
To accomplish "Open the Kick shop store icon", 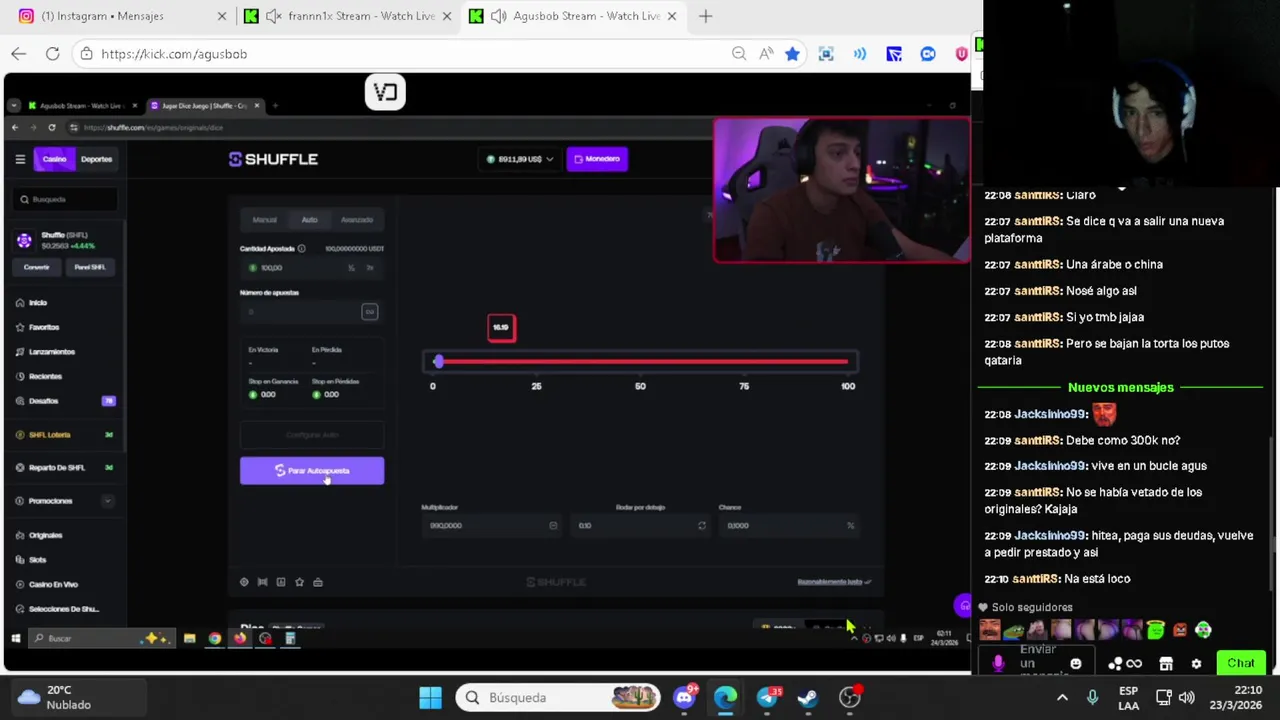I will click(1166, 663).
